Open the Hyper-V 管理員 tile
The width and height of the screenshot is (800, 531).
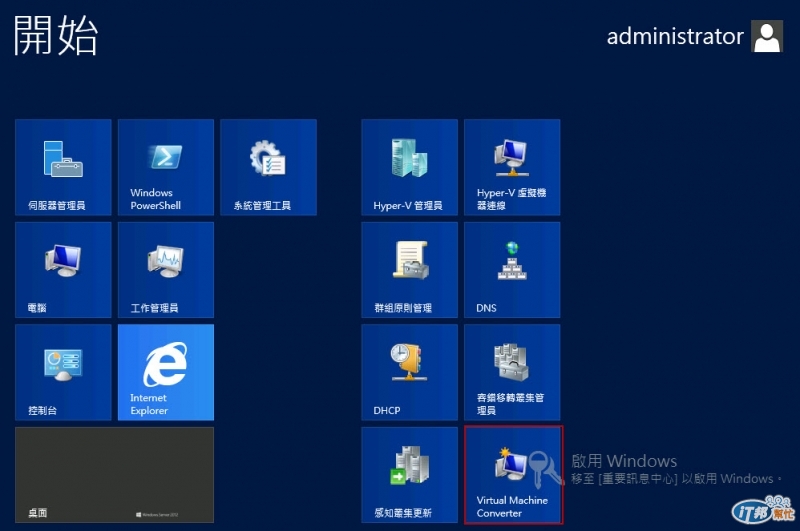pyautogui.click(x=409, y=167)
